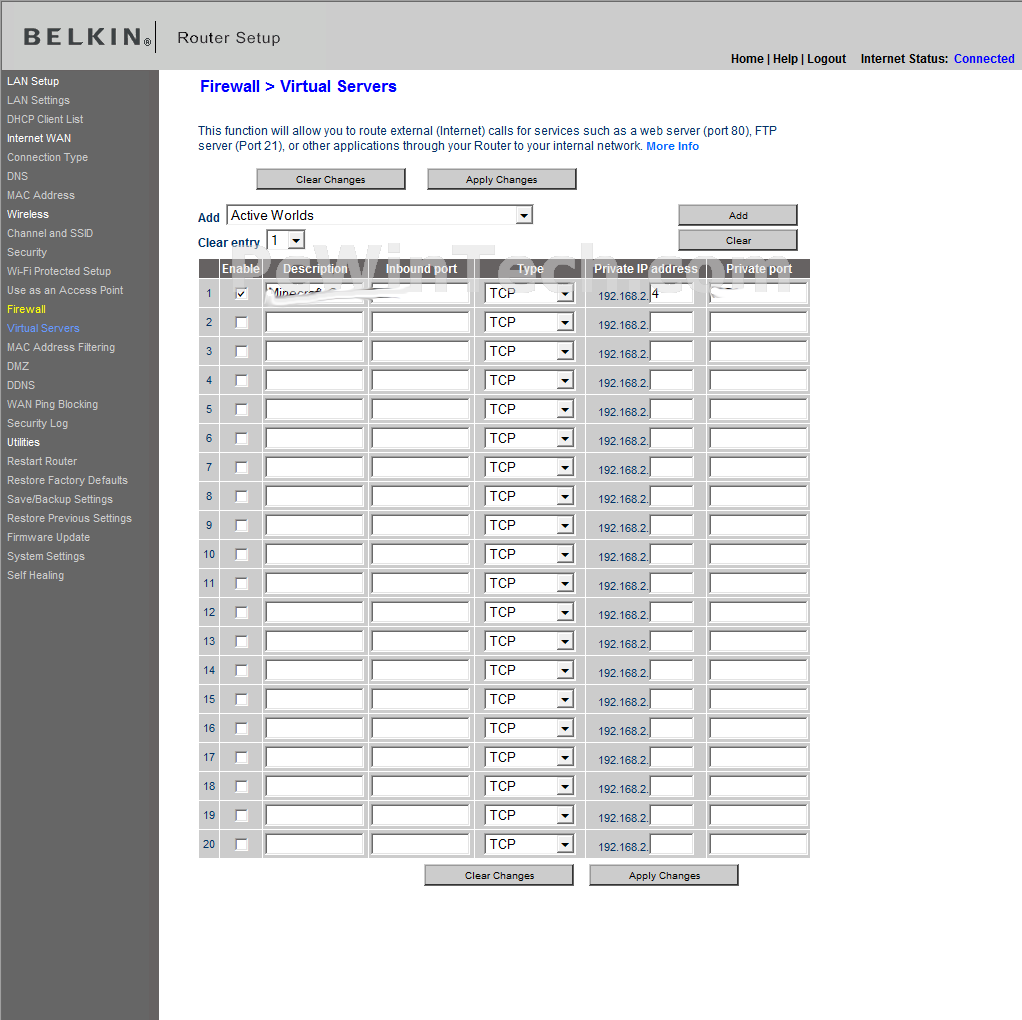Go to Wi-Fi Protected Setup
Screen dimensions: 1022x1020
[59, 271]
